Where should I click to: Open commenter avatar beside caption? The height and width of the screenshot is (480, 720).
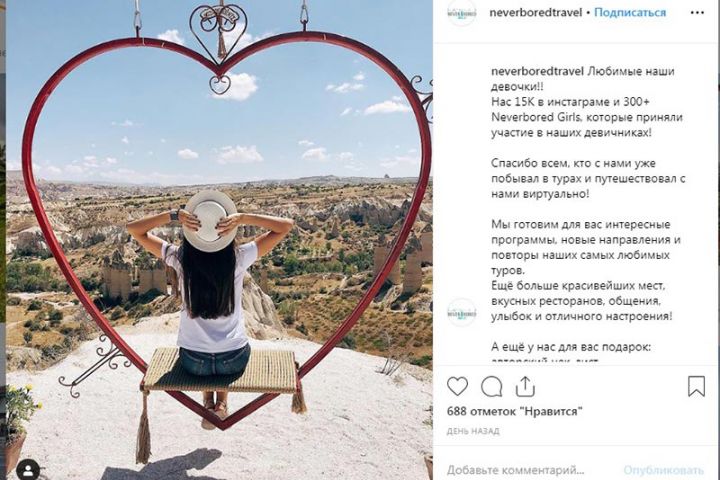tap(461, 313)
